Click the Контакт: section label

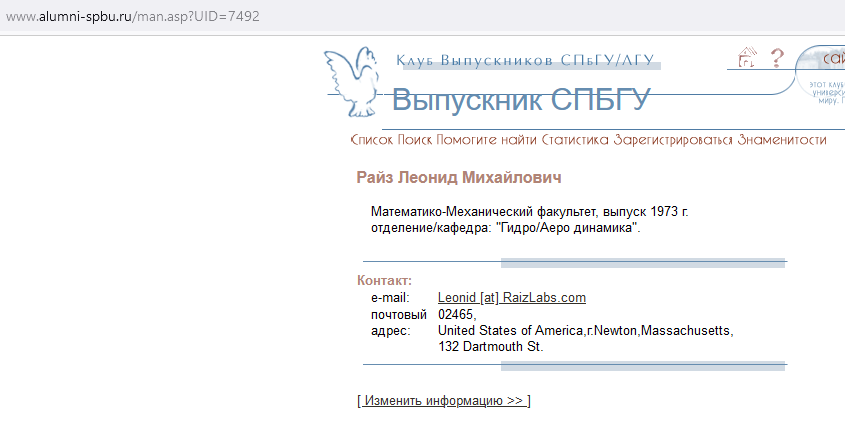384,280
